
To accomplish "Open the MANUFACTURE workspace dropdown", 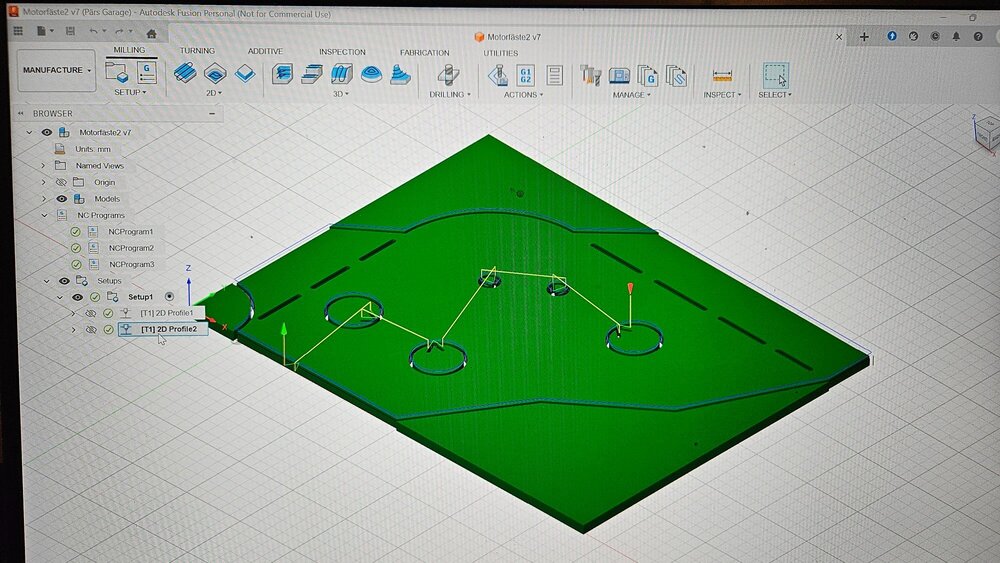I will click(56, 70).
